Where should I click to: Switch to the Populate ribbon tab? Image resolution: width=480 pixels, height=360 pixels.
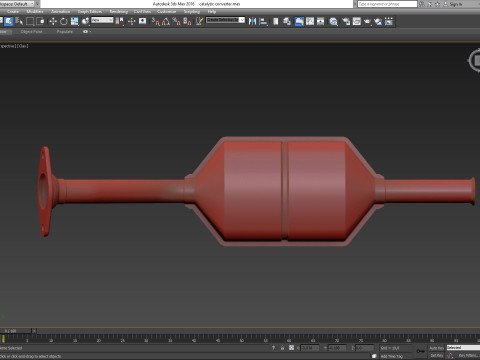(x=65, y=32)
